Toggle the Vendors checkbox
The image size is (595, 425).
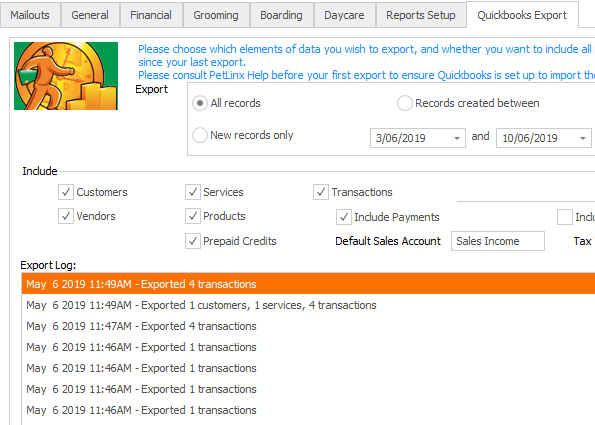(66, 216)
